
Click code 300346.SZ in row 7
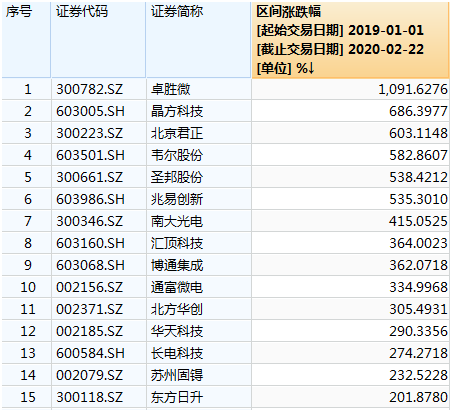99,221
